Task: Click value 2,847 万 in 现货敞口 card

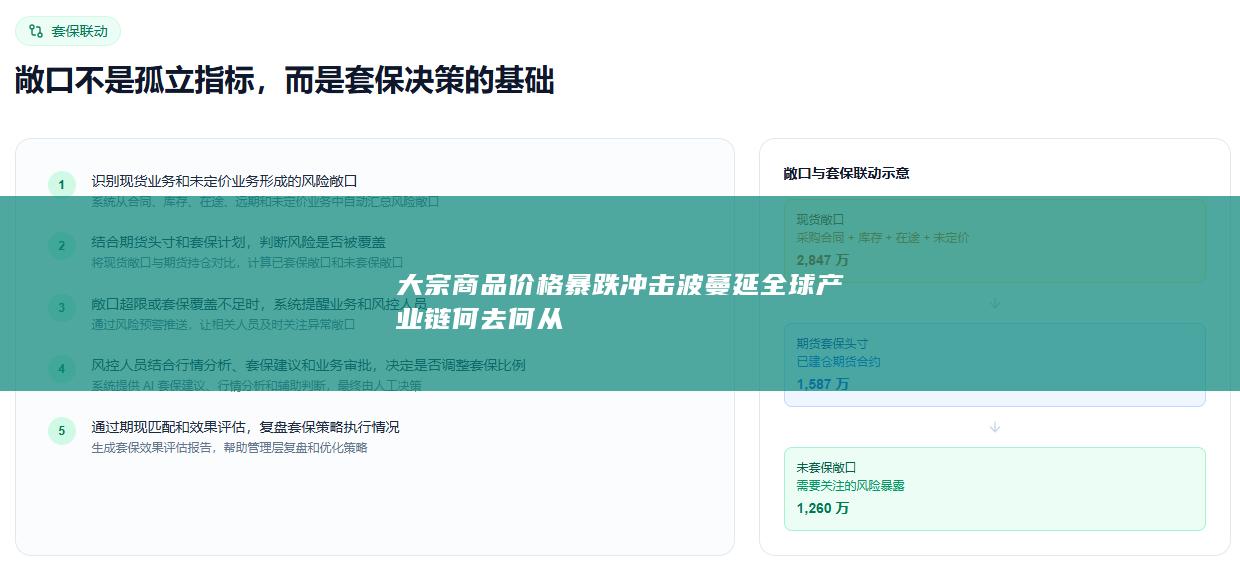Action: [823, 261]
